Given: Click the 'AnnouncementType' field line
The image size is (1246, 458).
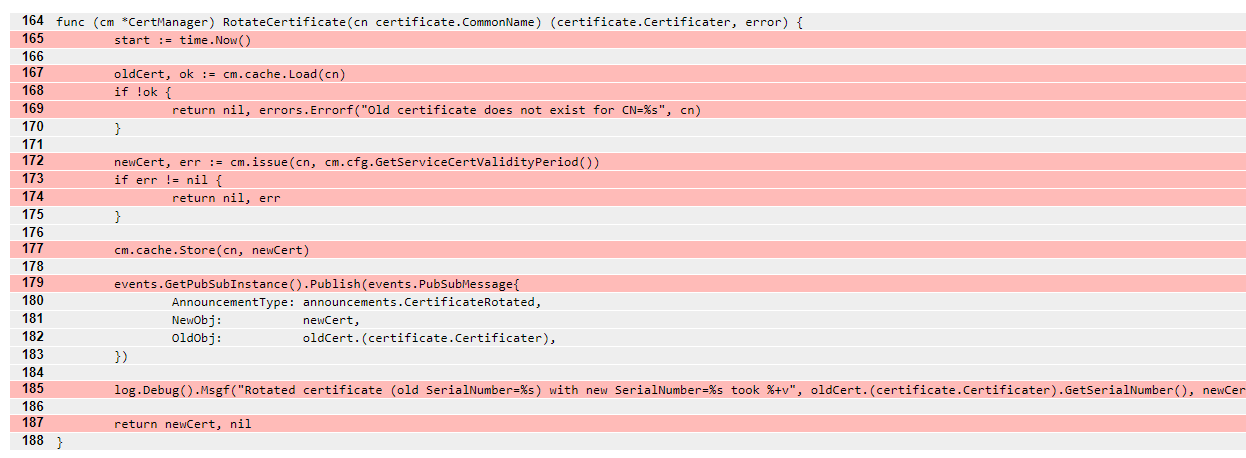Looking at the screenshot, I should 628,302.
